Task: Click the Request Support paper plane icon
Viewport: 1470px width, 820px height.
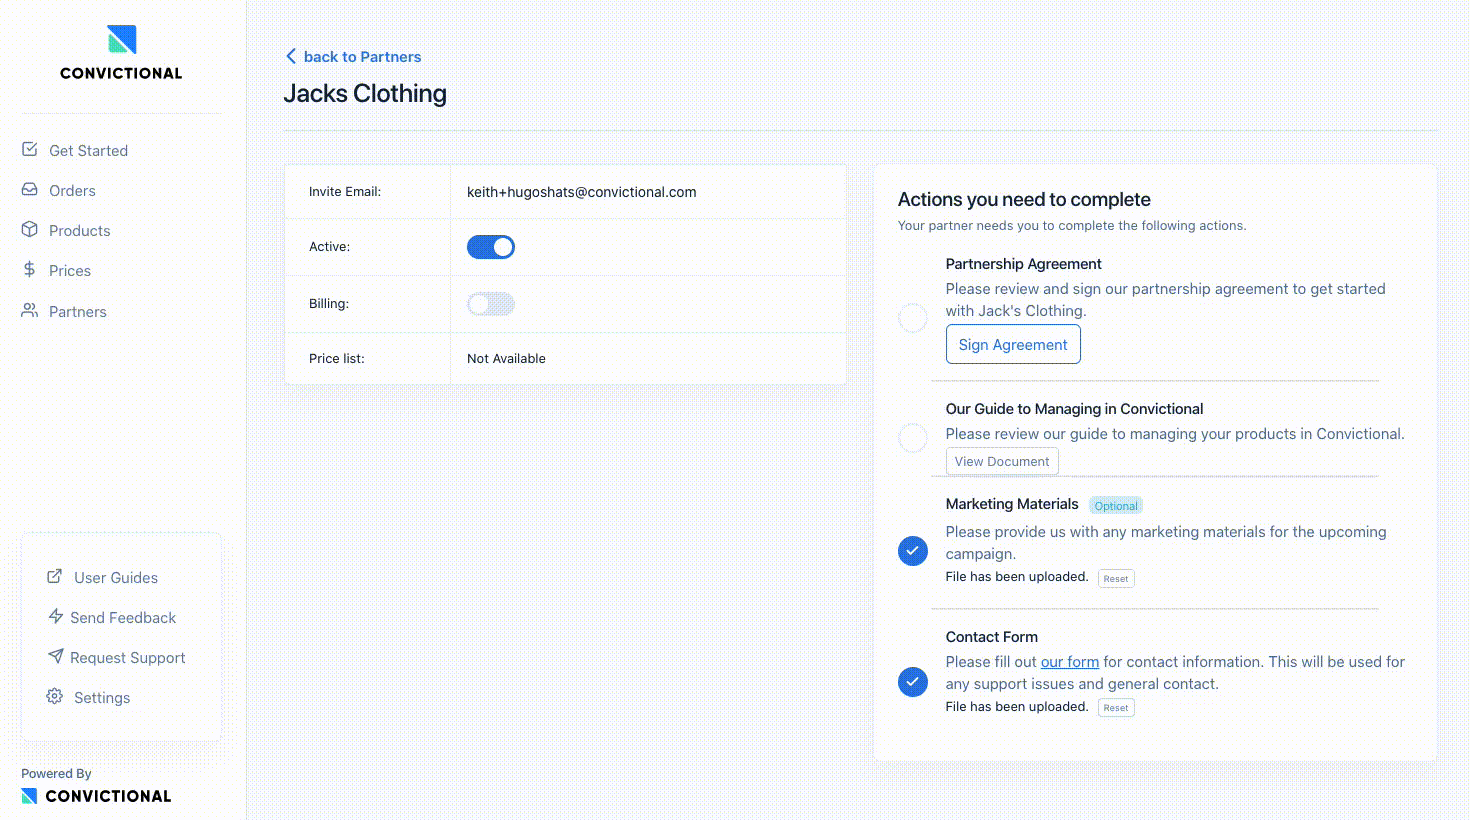Action: [x=55, y=656]
